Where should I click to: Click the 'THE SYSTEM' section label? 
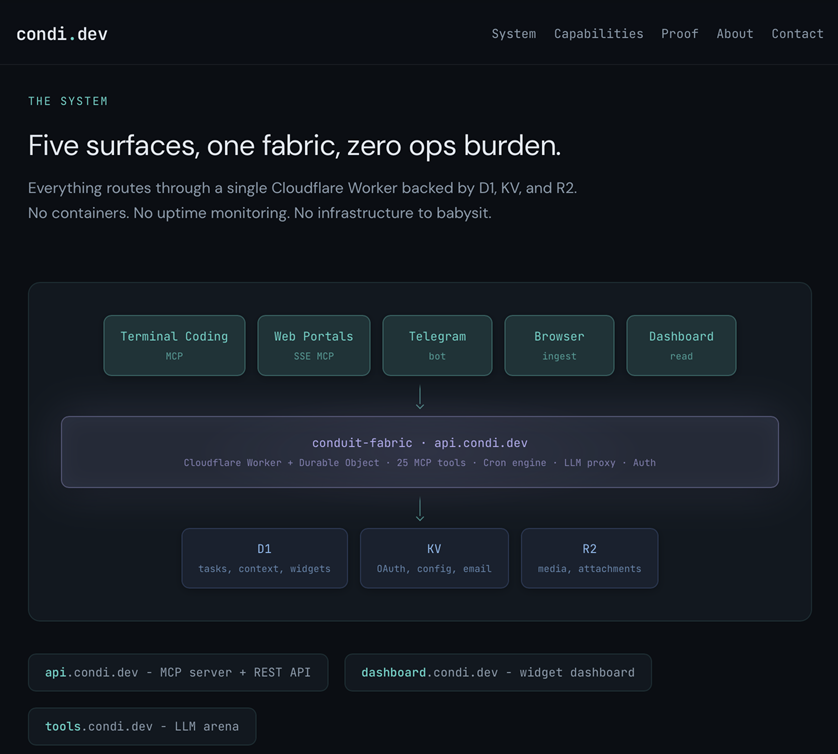[x=68, y=101]
